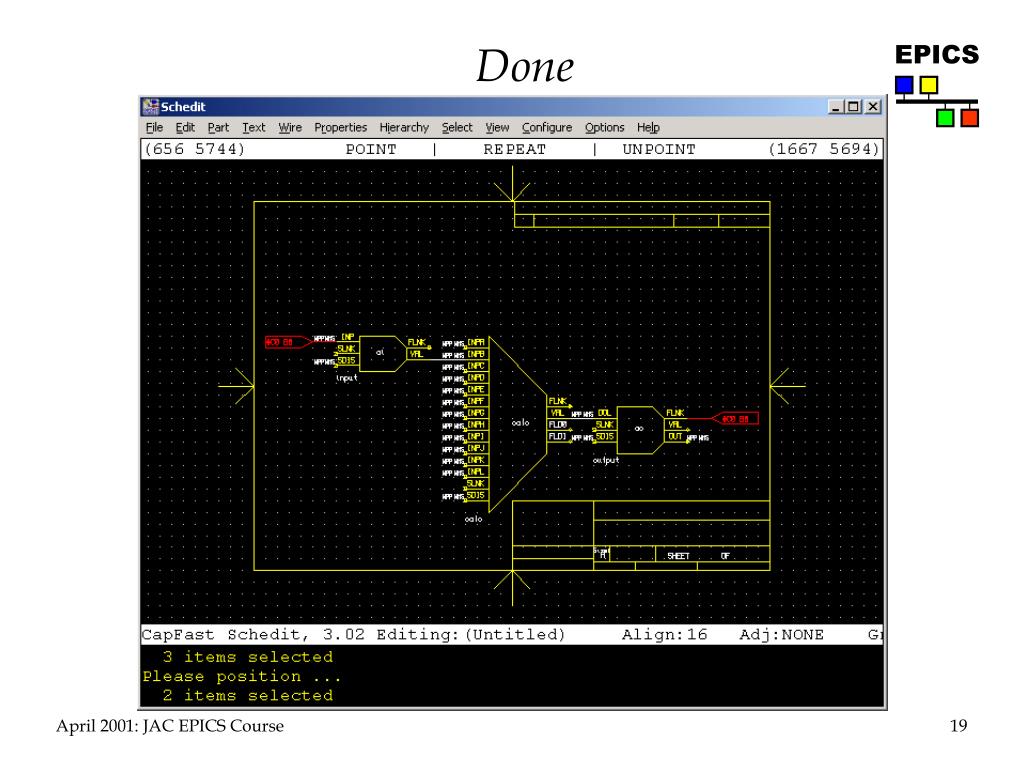Click the INPE input port on calc
Screen dimensions: 1024x768
(x=476, y=389)
